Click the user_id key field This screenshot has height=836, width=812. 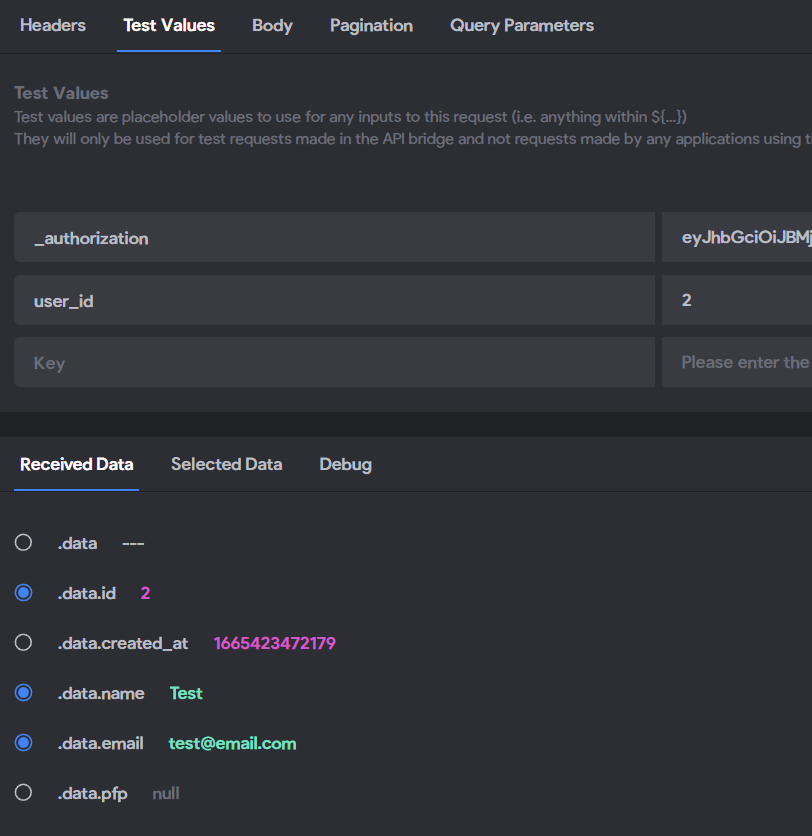tap(334, 300)
